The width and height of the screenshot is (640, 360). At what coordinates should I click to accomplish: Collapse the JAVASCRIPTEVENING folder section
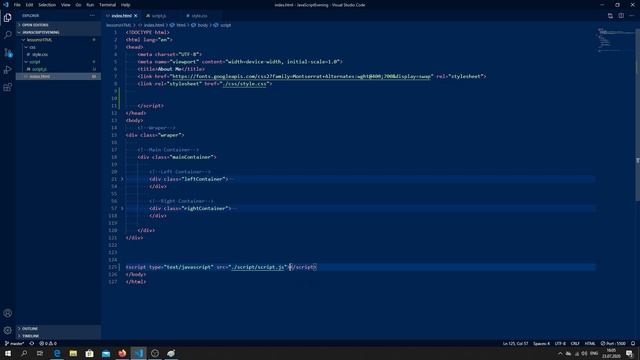[58, 32]
